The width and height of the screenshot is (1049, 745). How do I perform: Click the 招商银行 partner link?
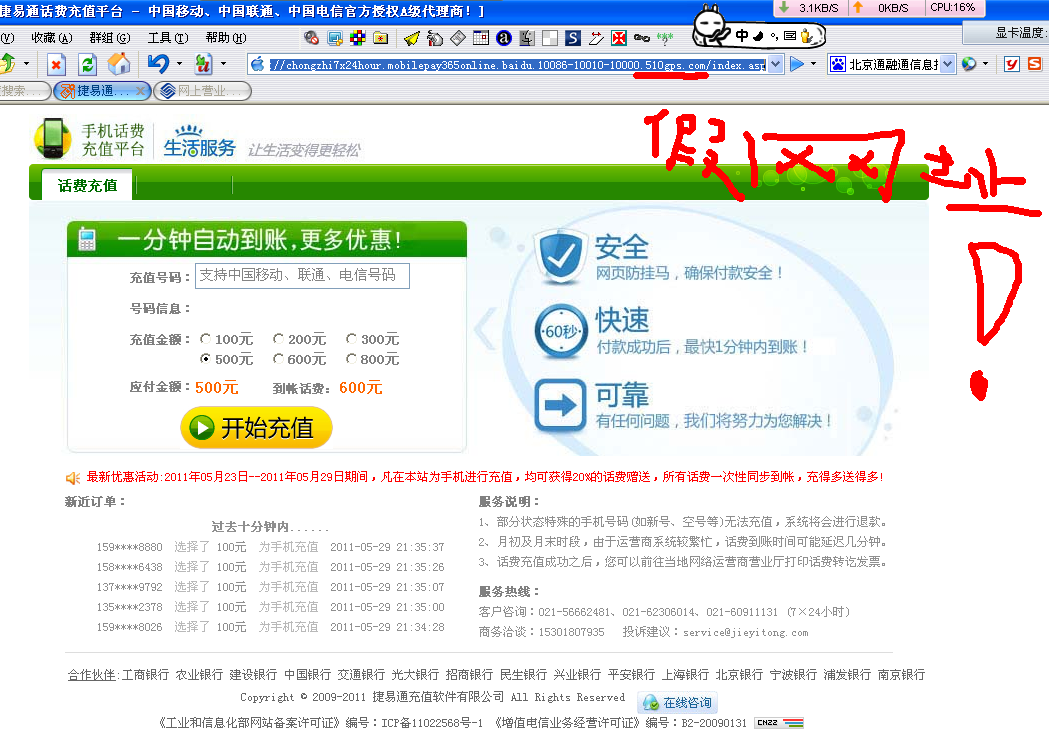tap(469, 674)
